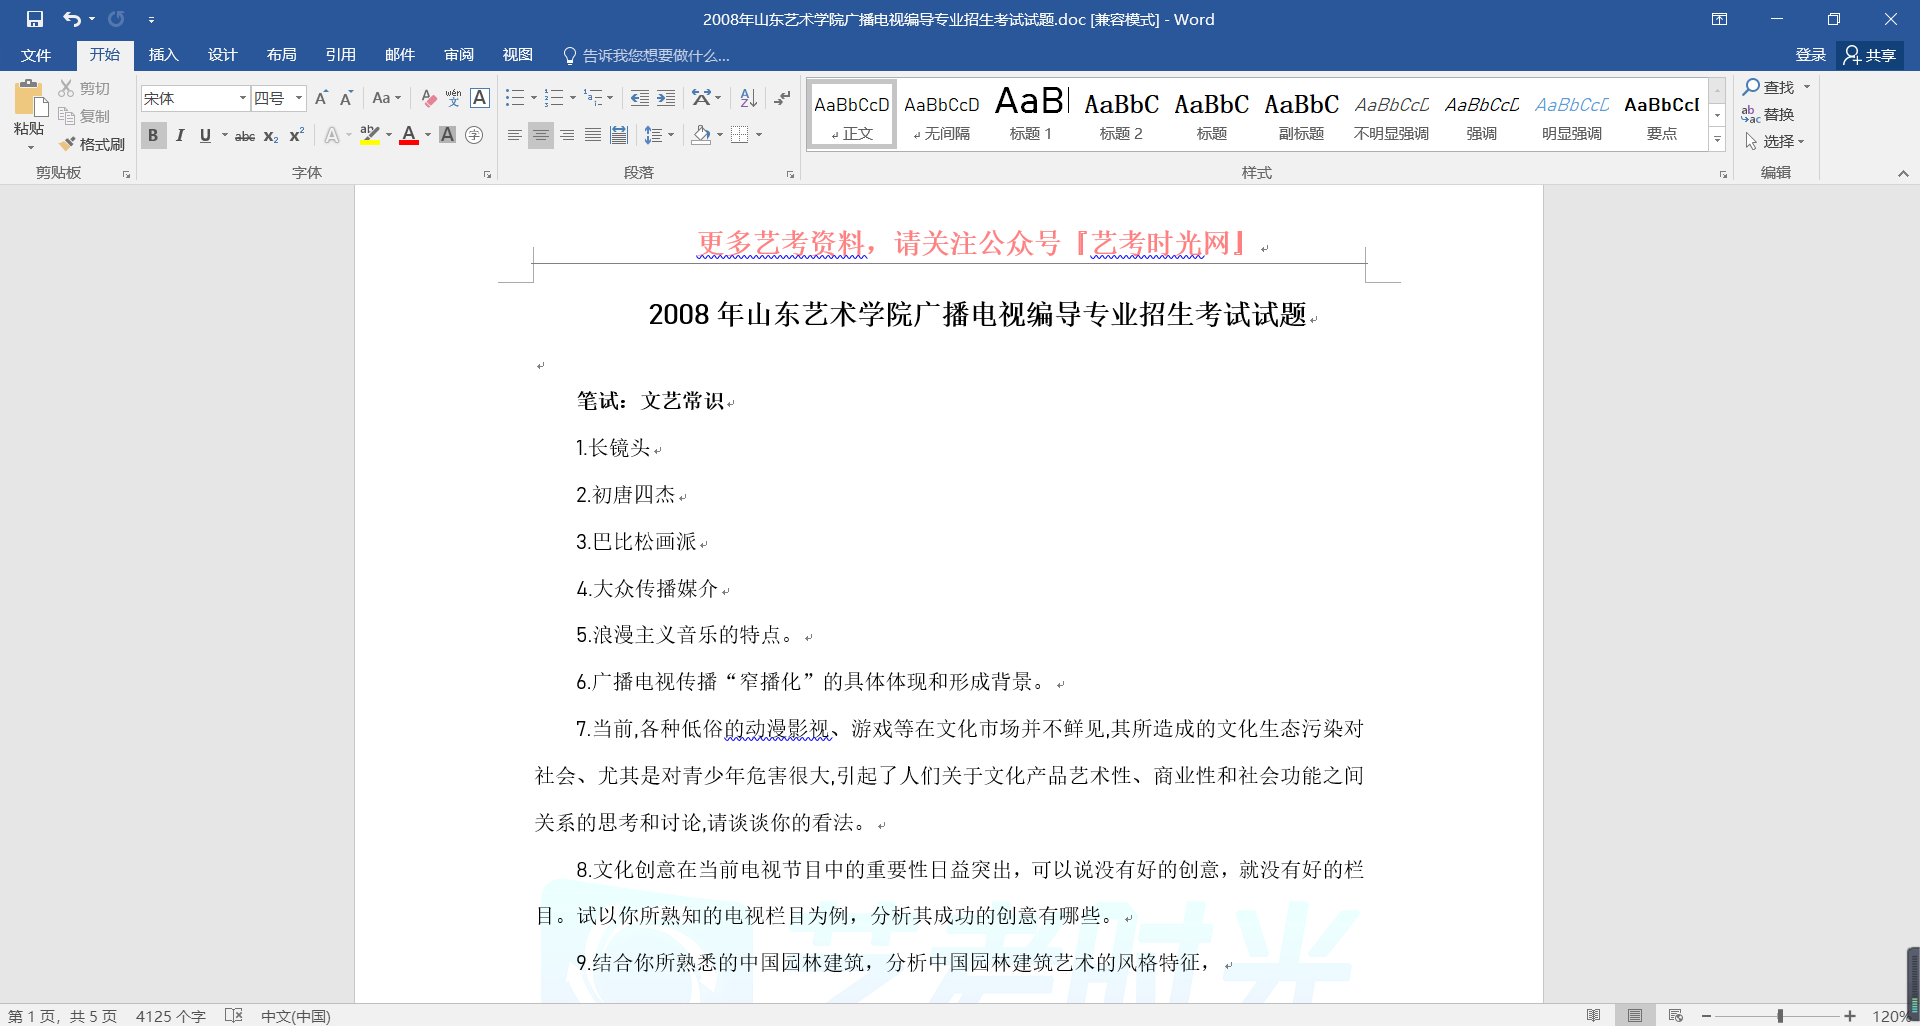Viewport: 1920px width, 1026px height.
Task: Expand the styles gallery more arrow
Action: click(1717, 140)
